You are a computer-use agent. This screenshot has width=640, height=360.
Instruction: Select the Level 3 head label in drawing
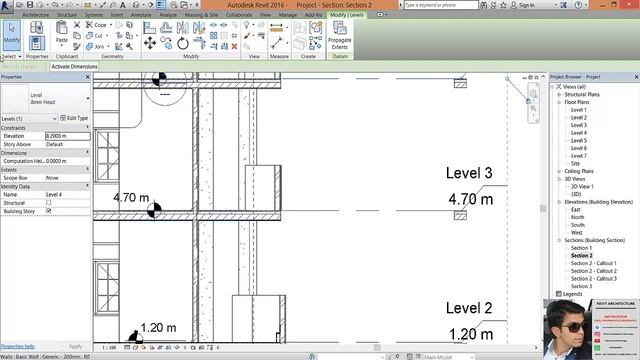coord(469,173)
